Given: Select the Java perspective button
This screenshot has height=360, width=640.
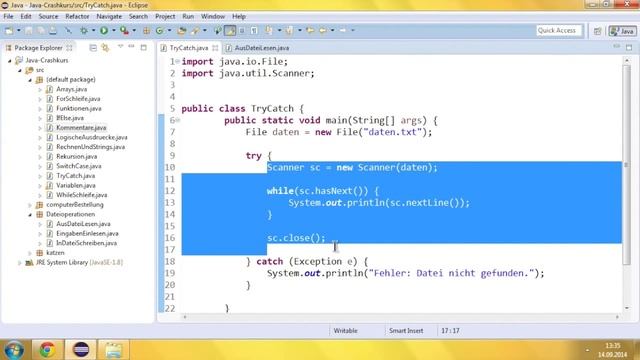Looking at the screenshot, I should coord(622,31).
